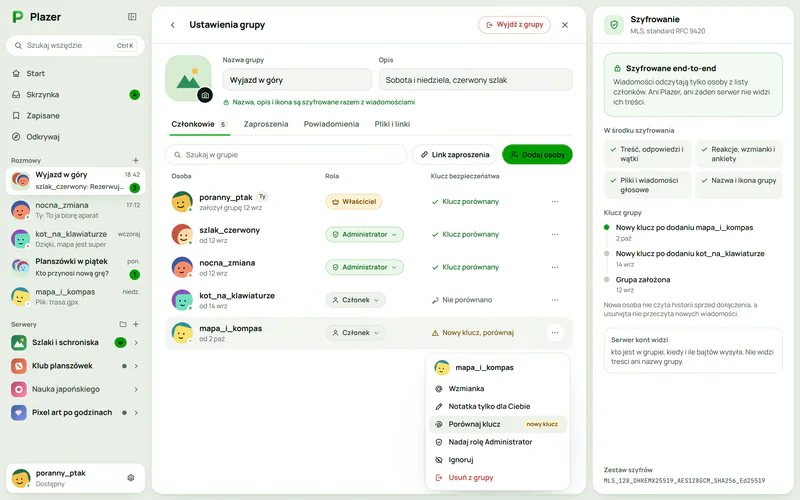Open more options for kot_na_klawiaturze row
800x500 pixels.
555,300
